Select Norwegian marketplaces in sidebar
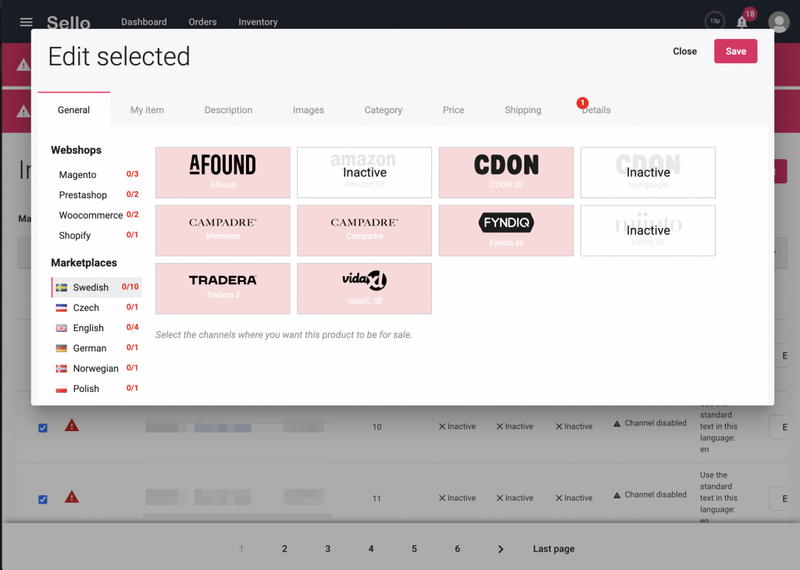Viewport: 800px width, 570px height. pos(96,368)
